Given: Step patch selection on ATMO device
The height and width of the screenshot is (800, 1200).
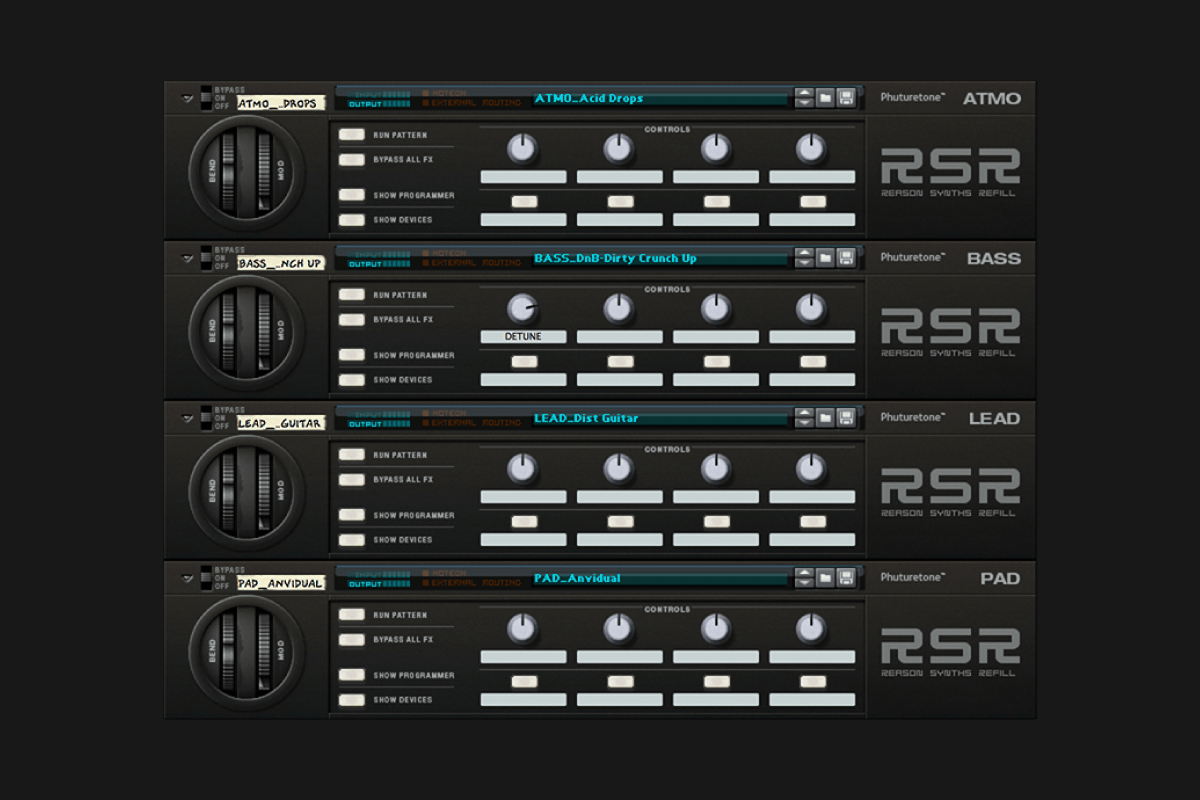Looking at the screenshot, I should 804,98.
